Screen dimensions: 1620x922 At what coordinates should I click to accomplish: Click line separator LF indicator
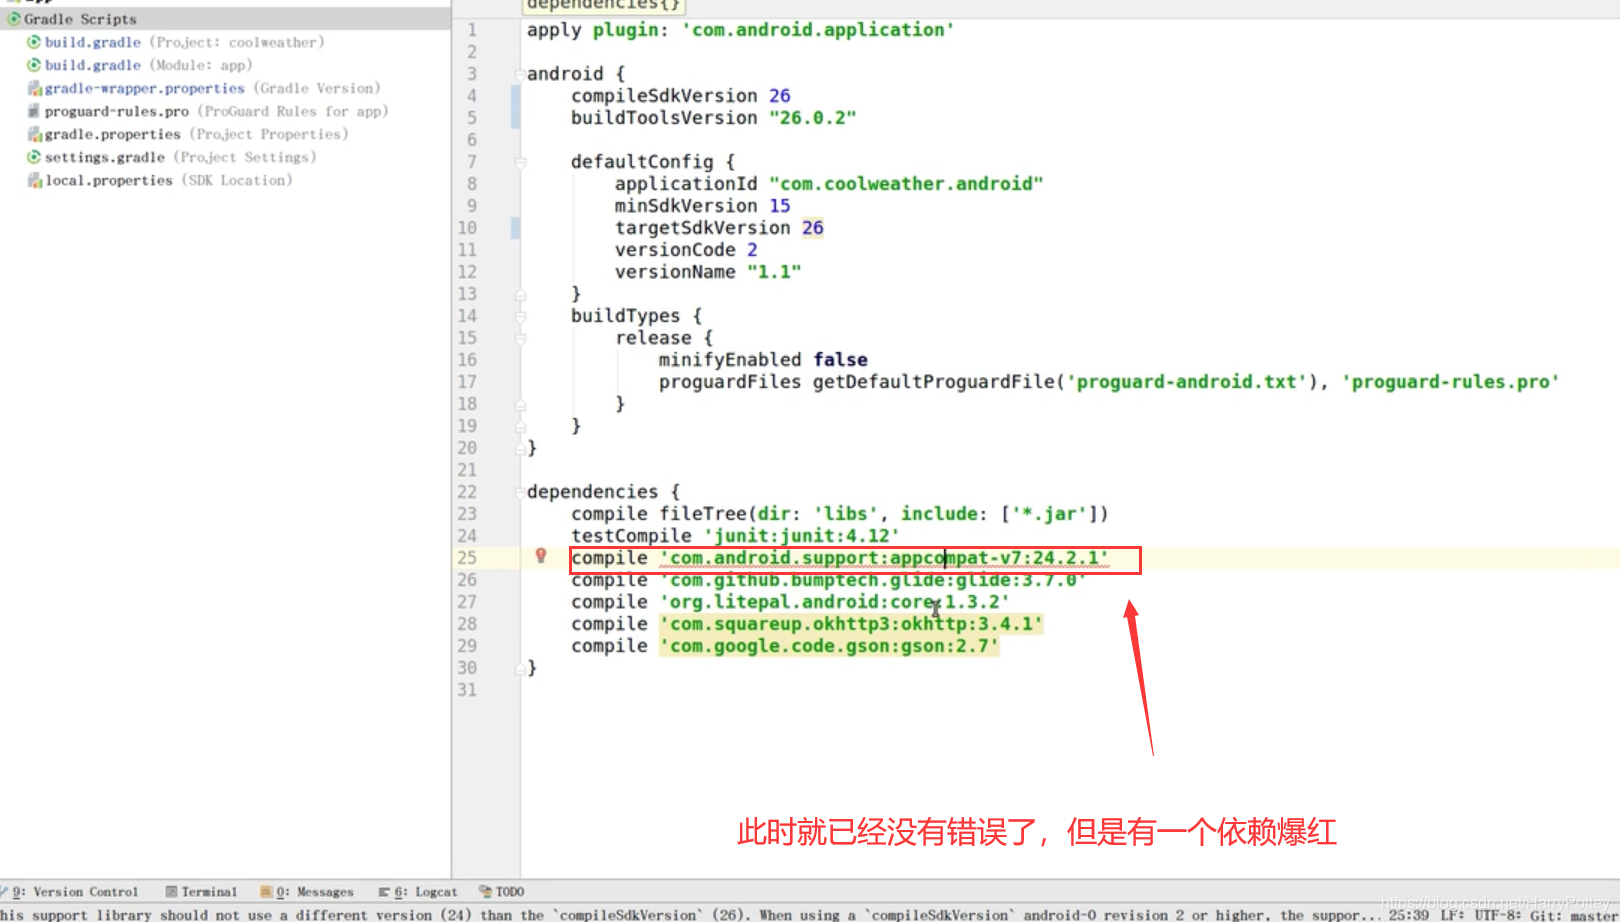pos(1453,914)
